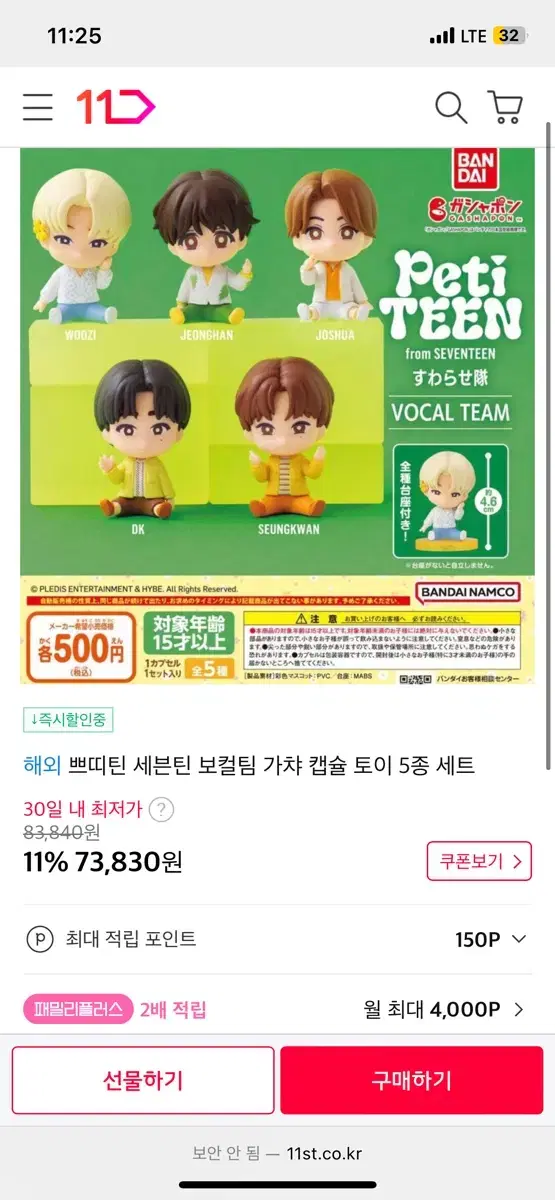
Task: Open the 월 최대 4,000P chevron
Action: click(518, 1009)
